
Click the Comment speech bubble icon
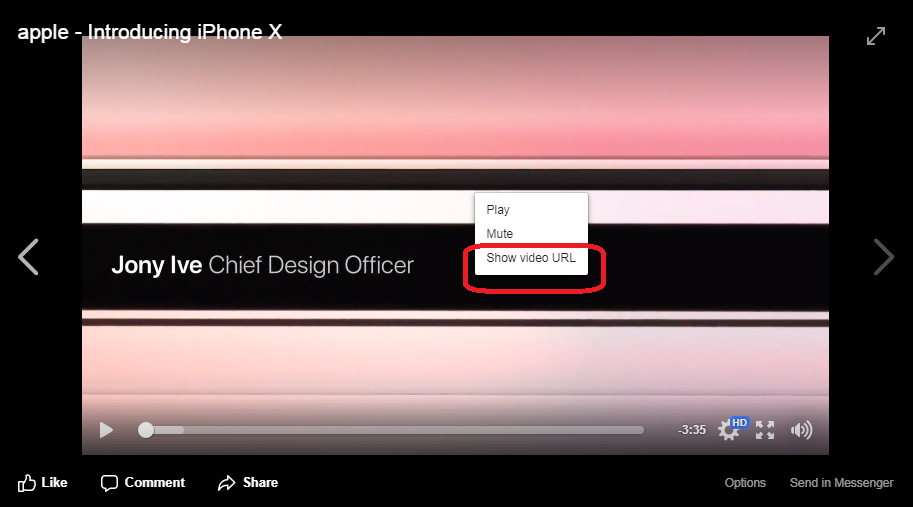(109, 483)
